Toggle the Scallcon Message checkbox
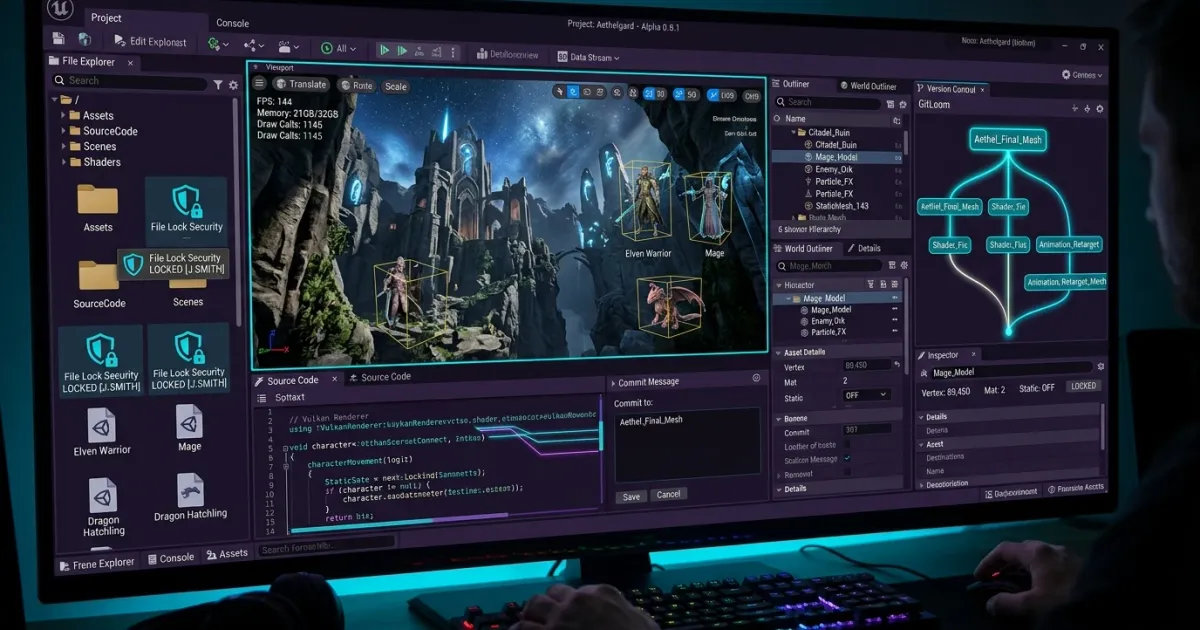Image resolution: width=1200 pixels, height=630 pixels. click(x=847, y=459)
